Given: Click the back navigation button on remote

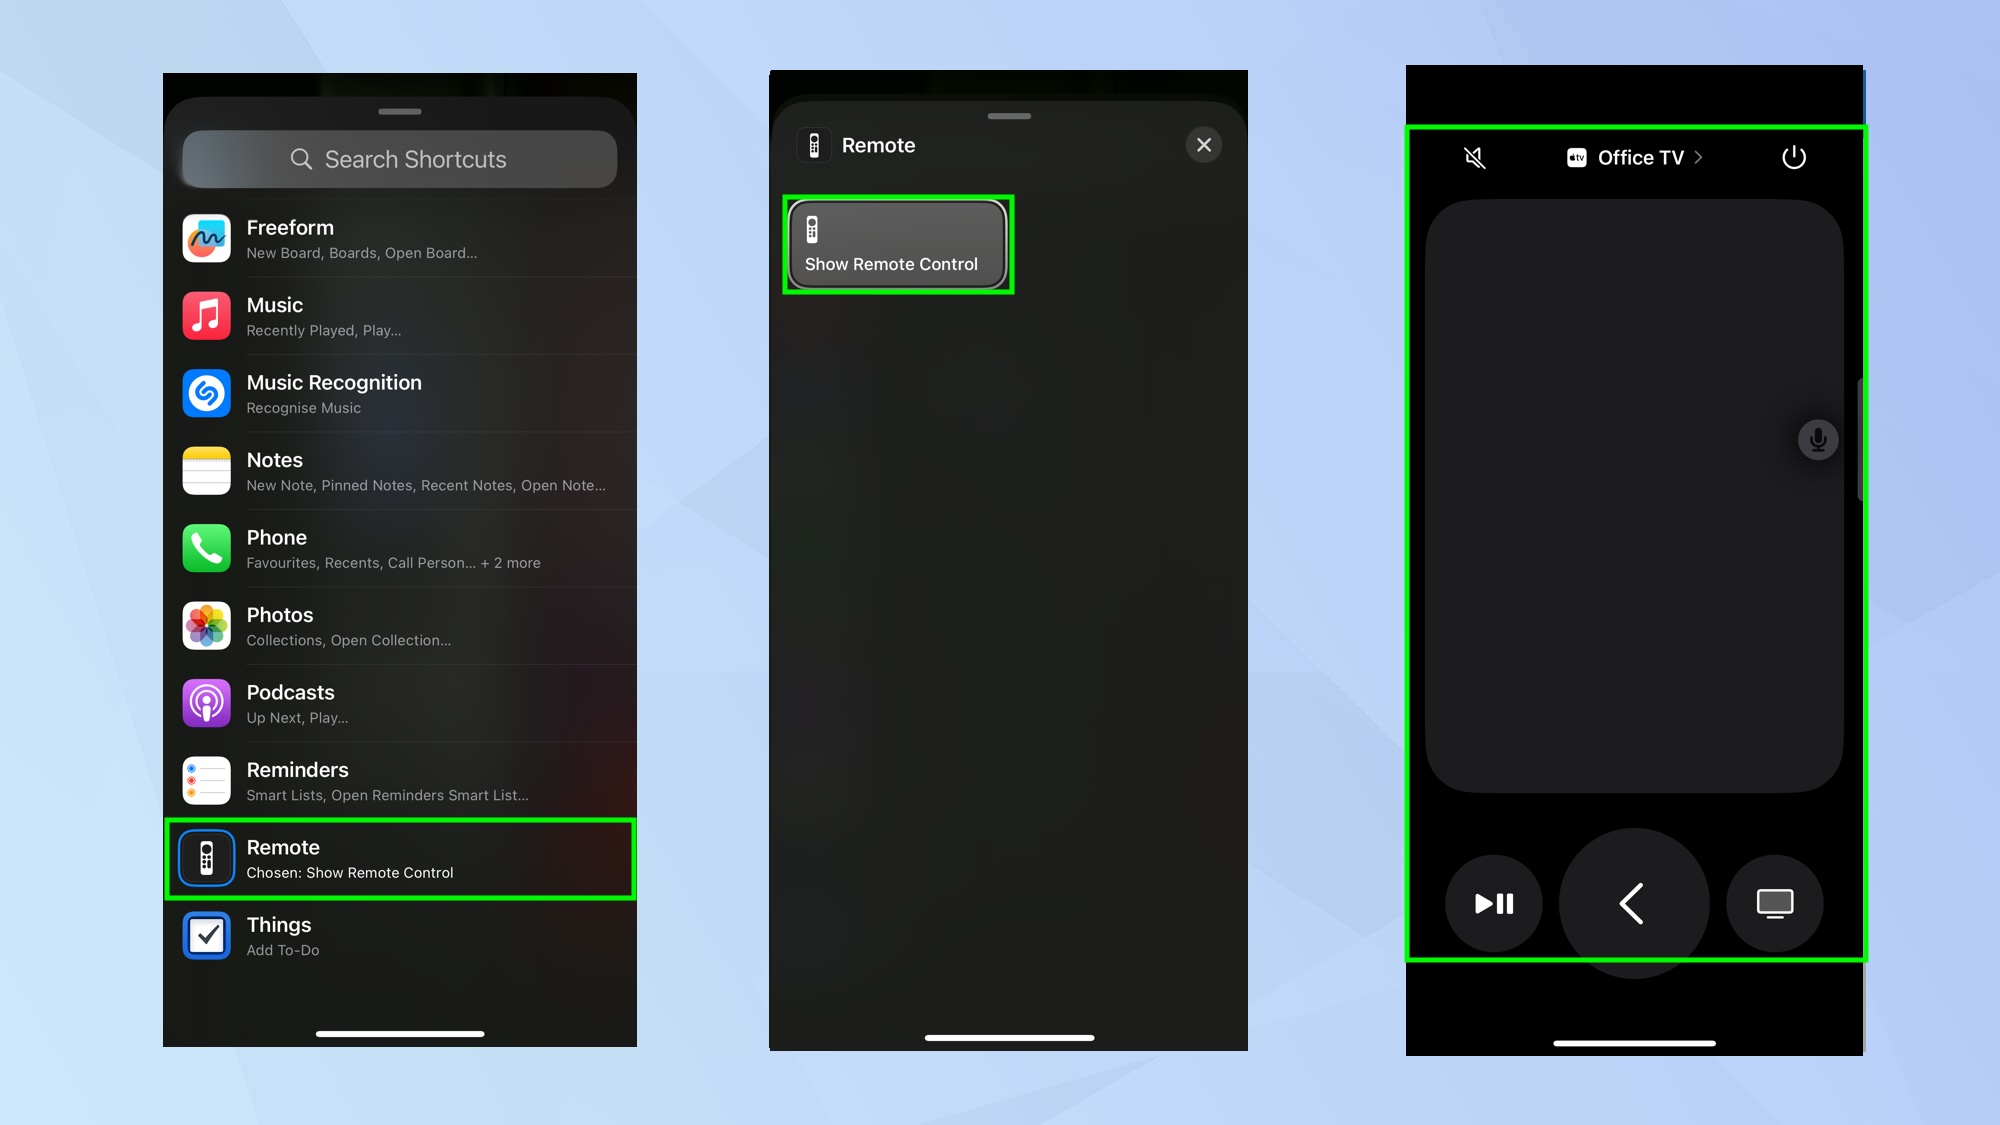Looking at the screenshot, I should [1633, 902].
